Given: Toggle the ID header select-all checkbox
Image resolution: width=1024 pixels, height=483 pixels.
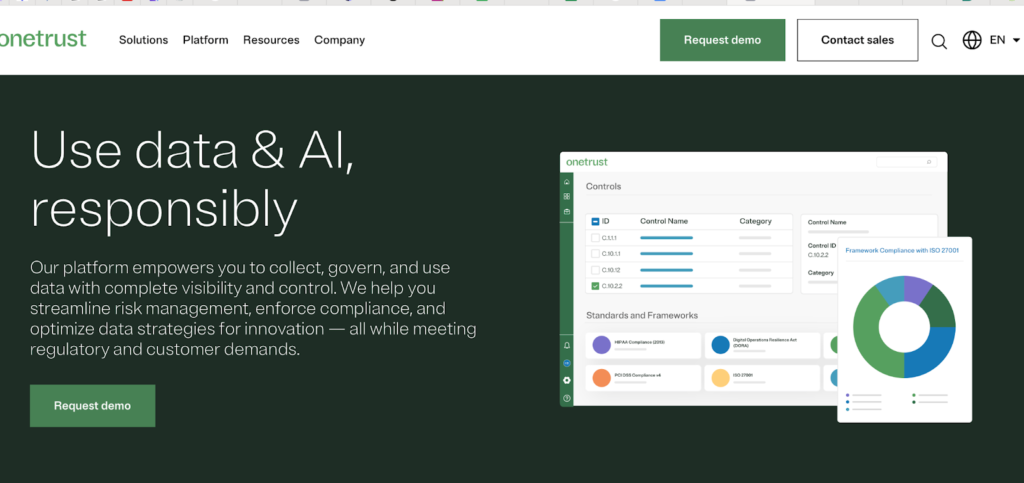Looking at the screenshot, I should [595, 221].
